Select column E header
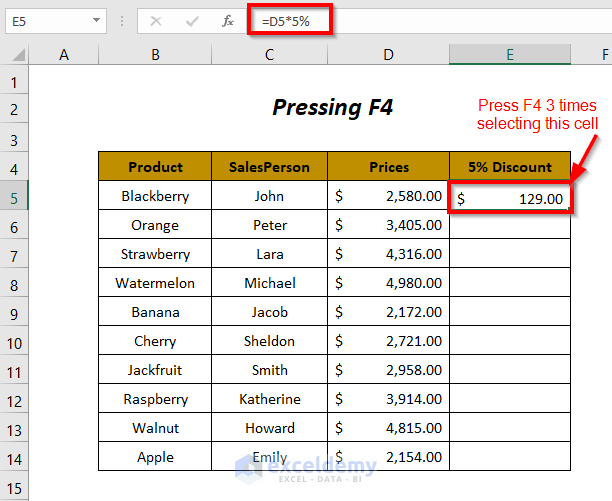612x501 pixels. (x=509, y=56)
